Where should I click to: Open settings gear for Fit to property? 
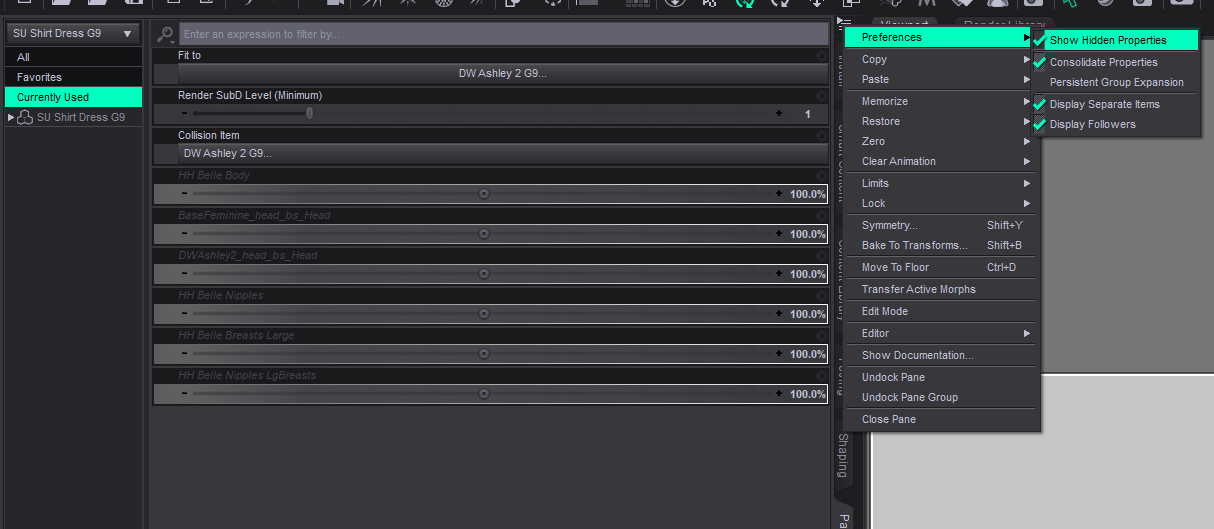coord(822,56)
